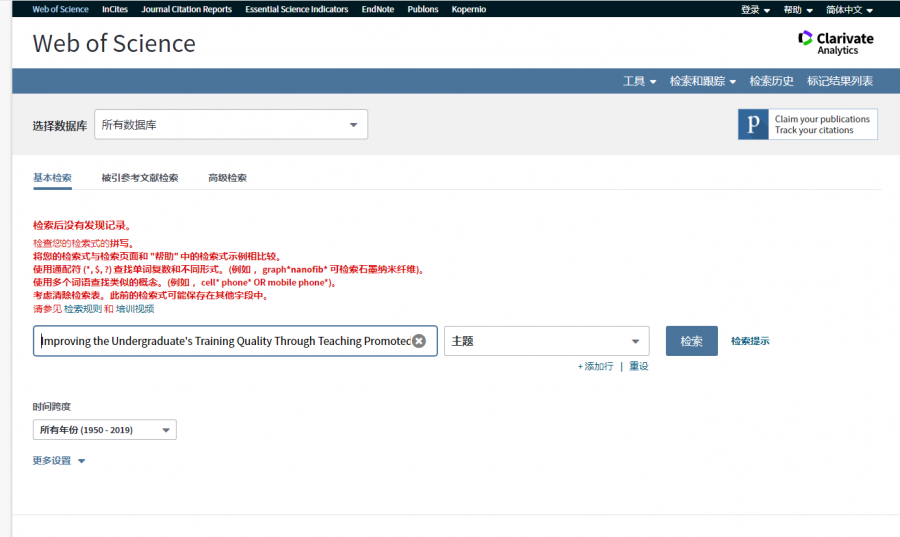Open 检索历史 in the blue bar
Image resolution: width=900 pixels, height=537 pixels.
click(771, 81)
